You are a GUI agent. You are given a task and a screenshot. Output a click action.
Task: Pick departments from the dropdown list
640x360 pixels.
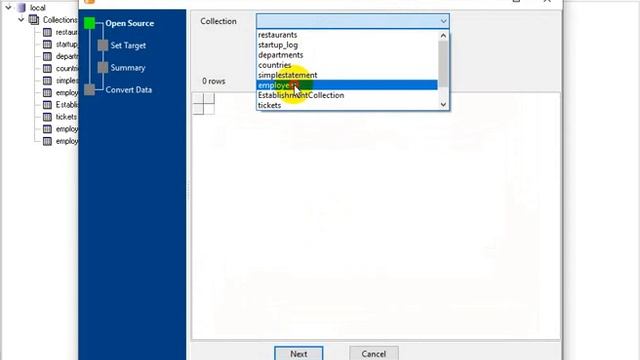click(347, 55)
